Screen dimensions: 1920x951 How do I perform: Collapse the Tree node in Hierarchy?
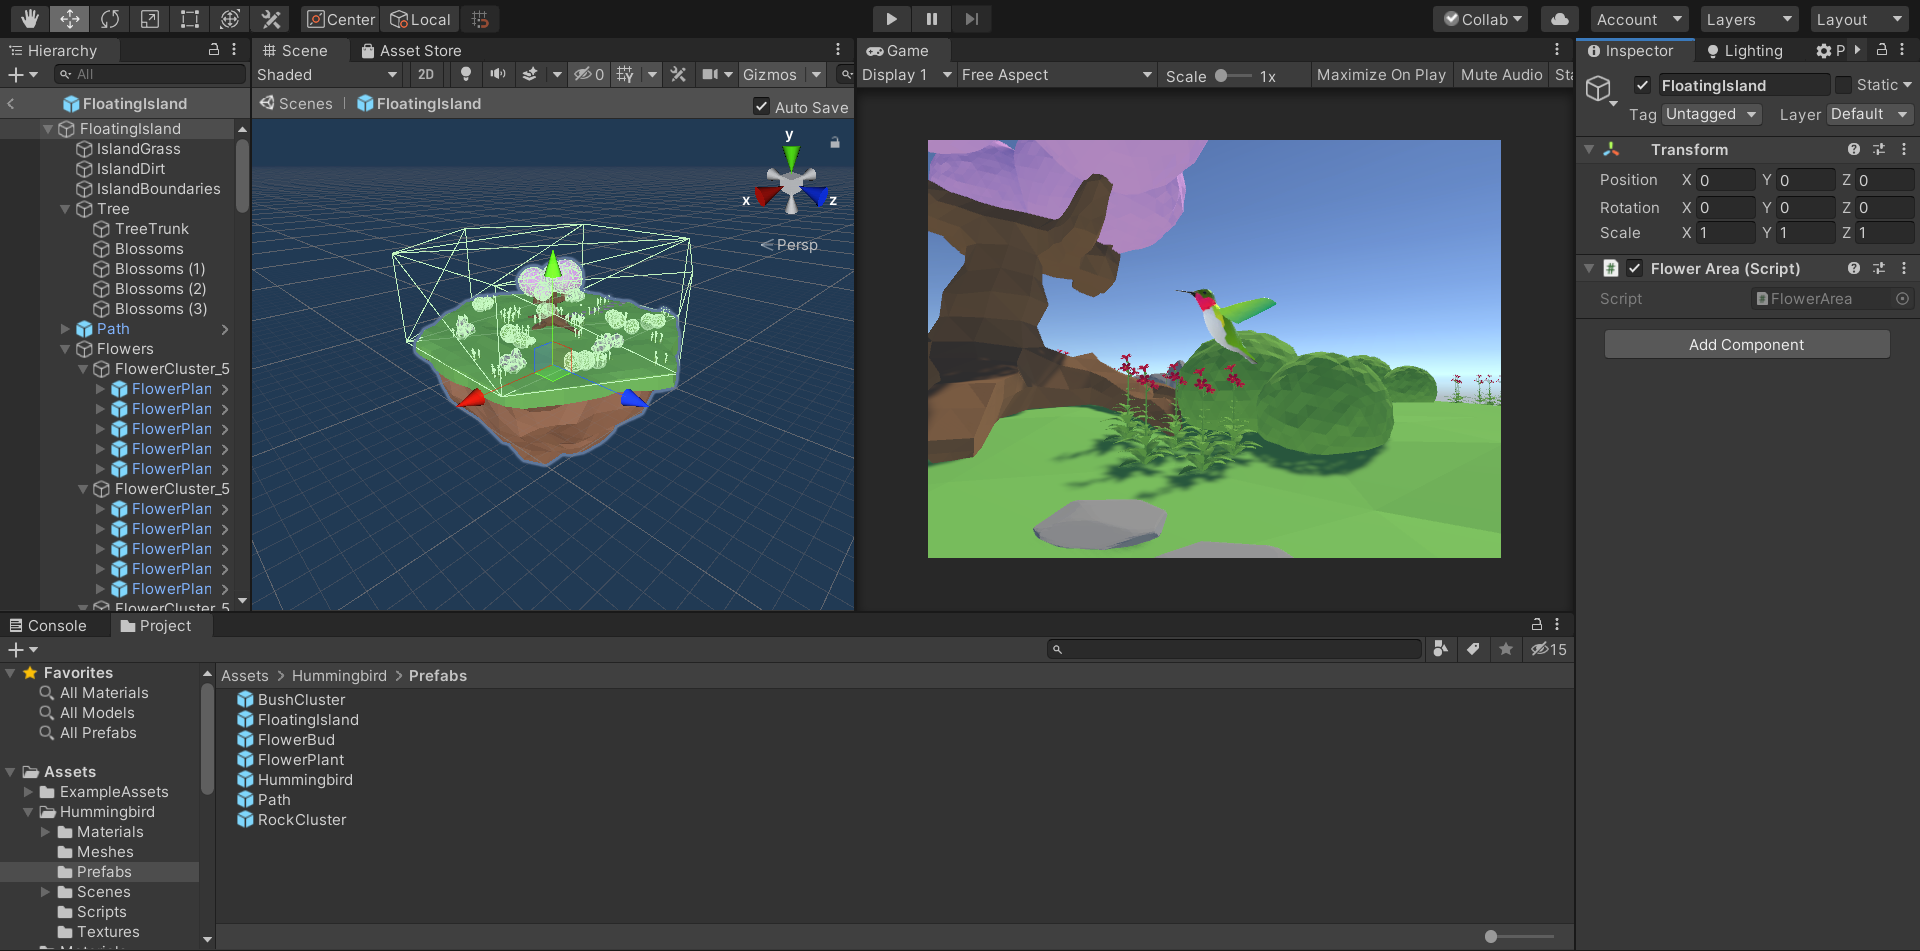coord(66,209)
